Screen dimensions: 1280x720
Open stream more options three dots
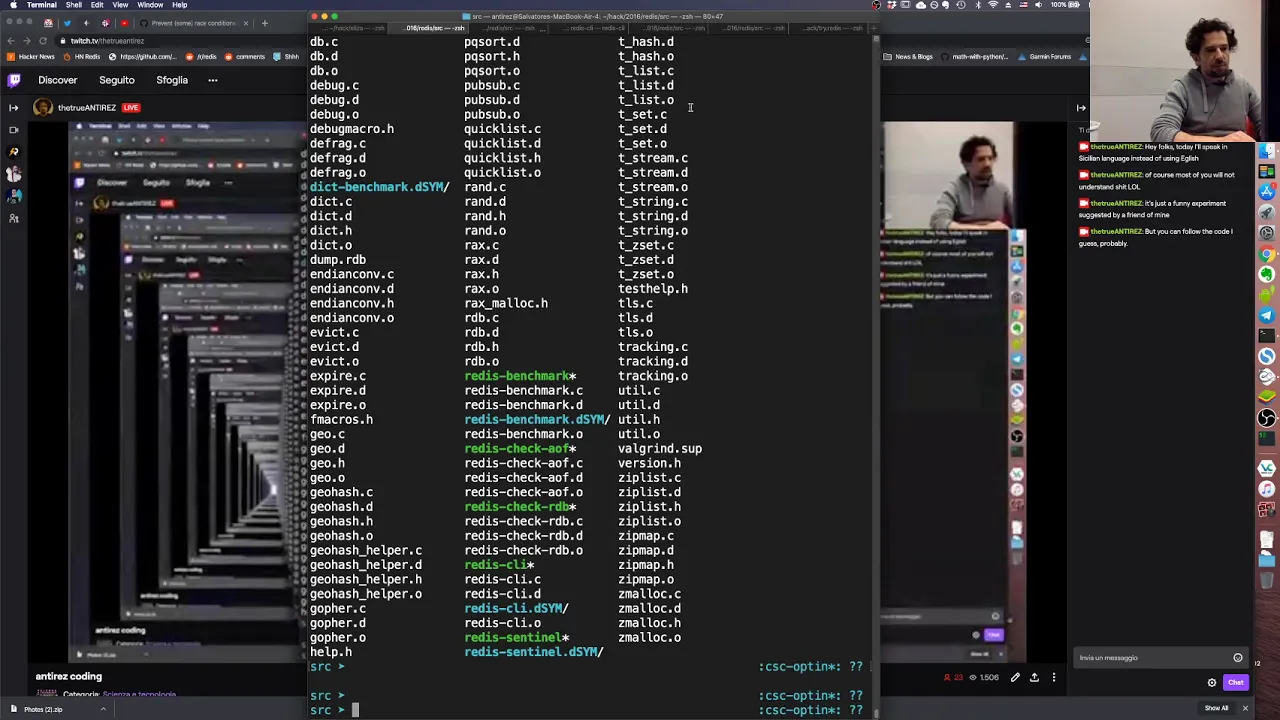[1053, 678]
